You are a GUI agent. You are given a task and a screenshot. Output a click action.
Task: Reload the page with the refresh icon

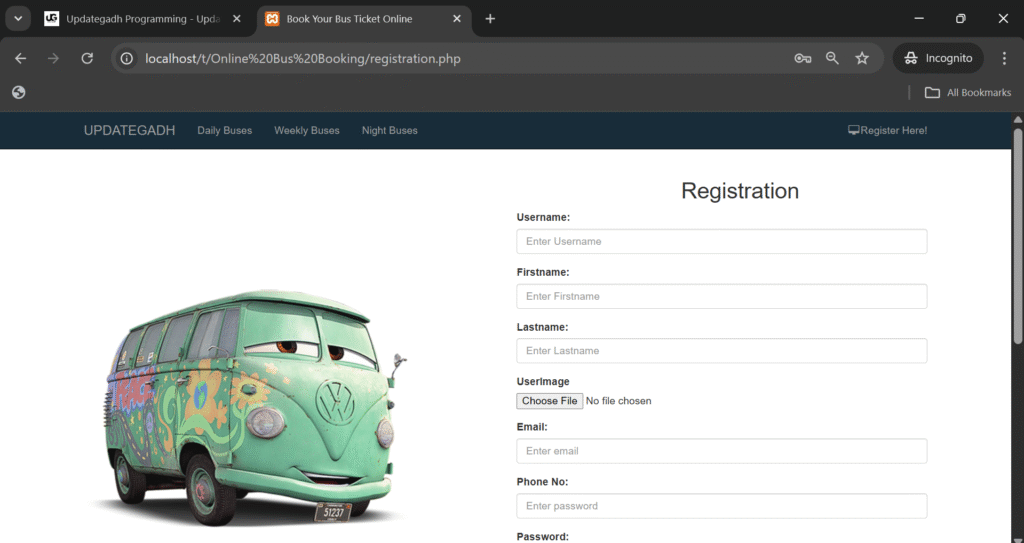[x=87, y=58]
